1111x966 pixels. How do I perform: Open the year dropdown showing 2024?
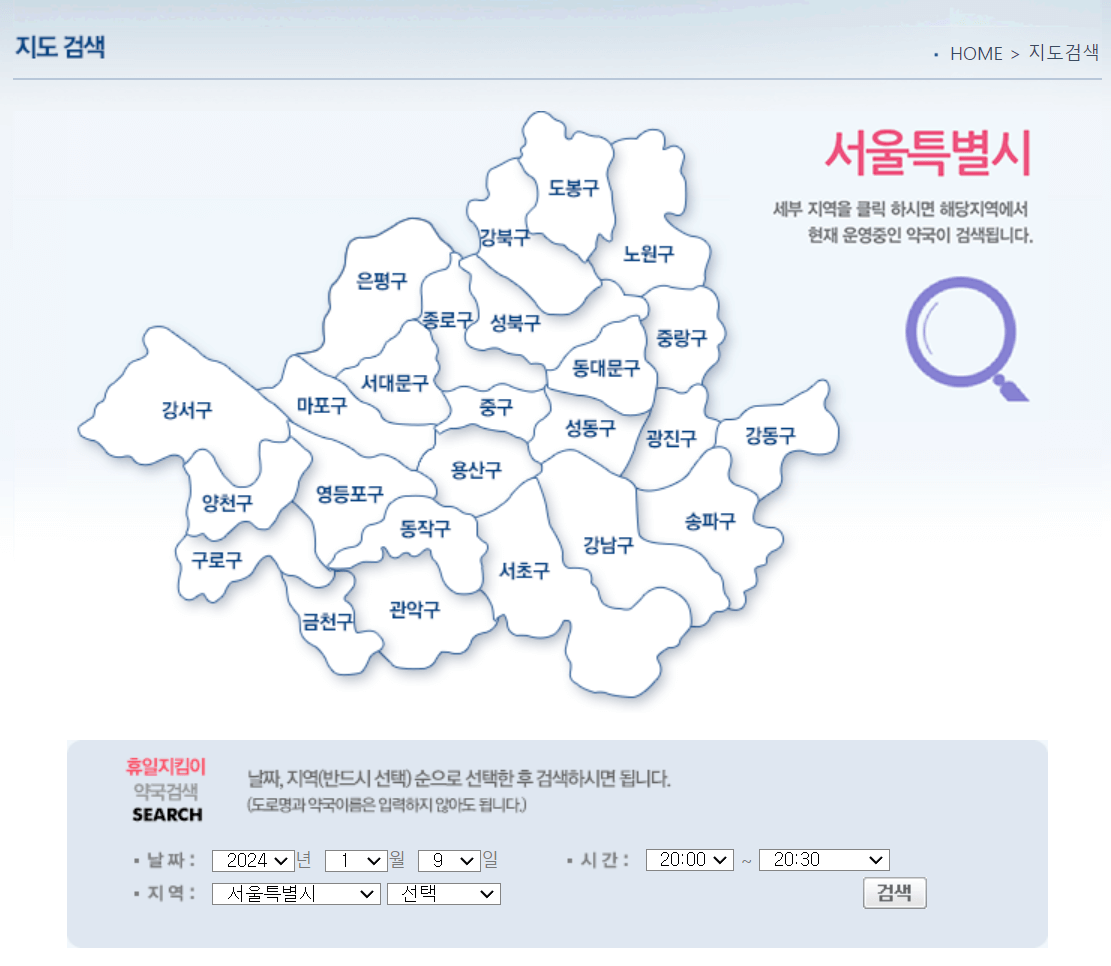tap(253, 859)
